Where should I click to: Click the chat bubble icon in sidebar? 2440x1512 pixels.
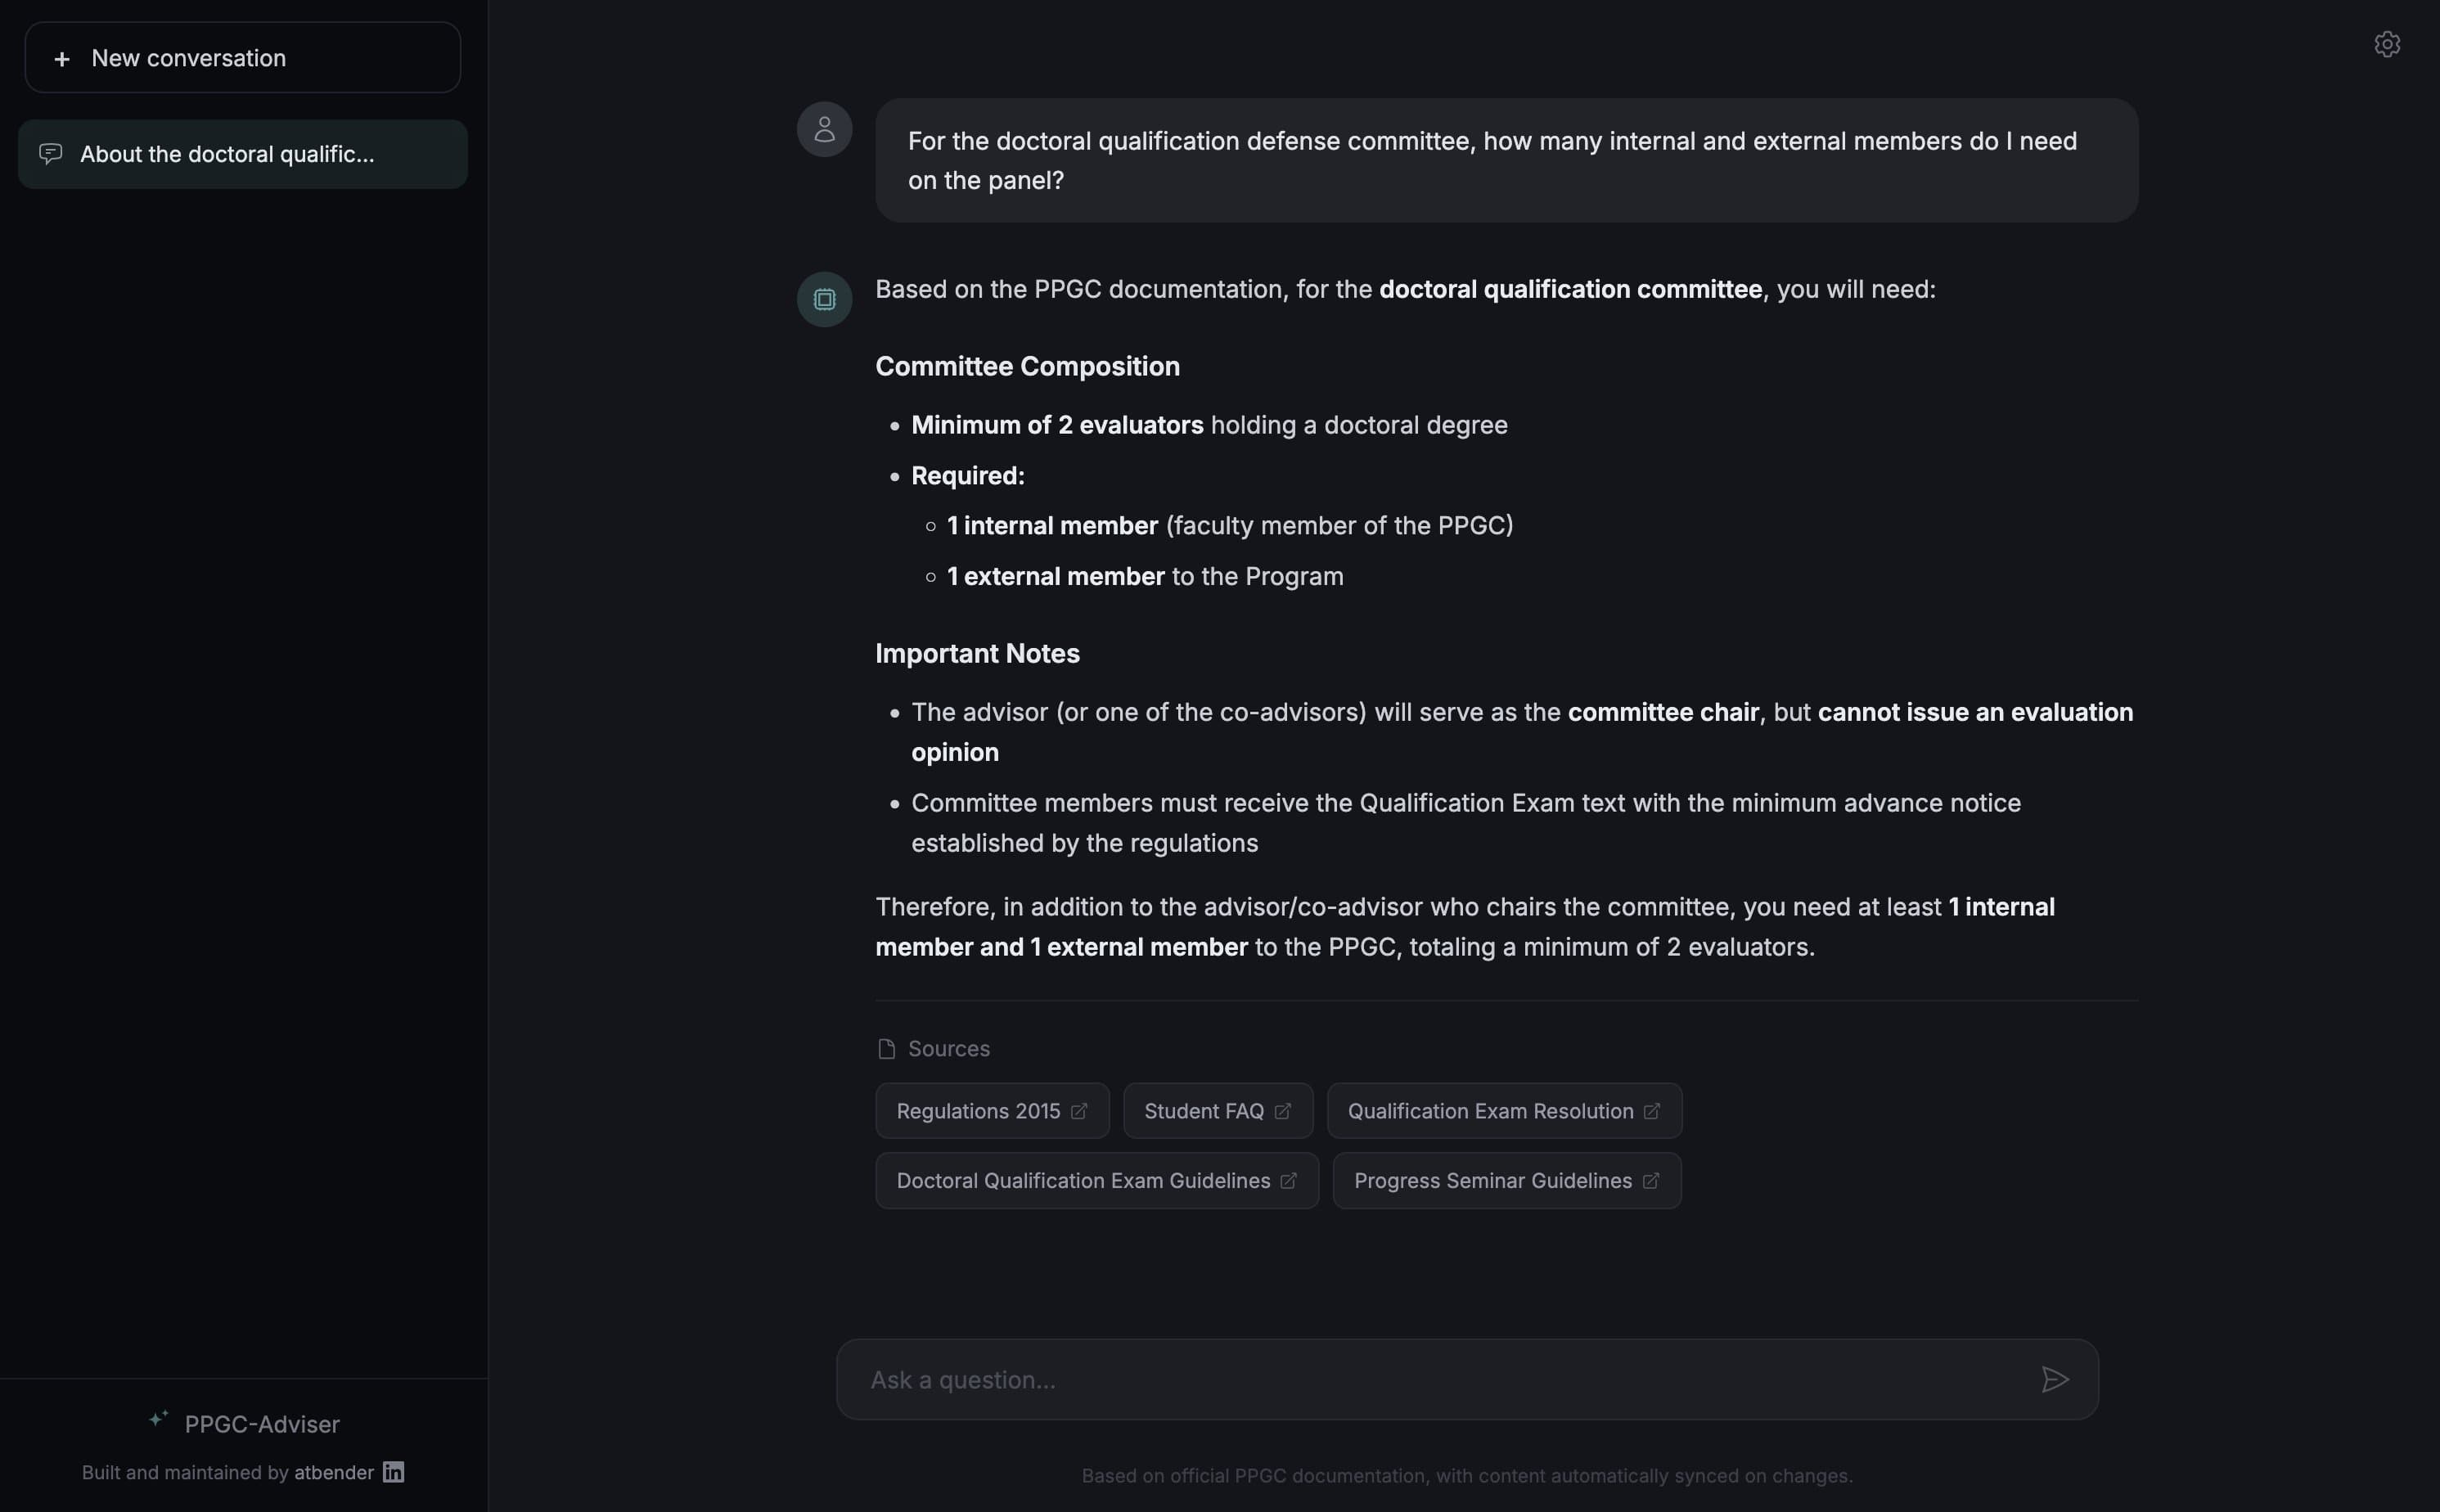[x=51, y=154]
